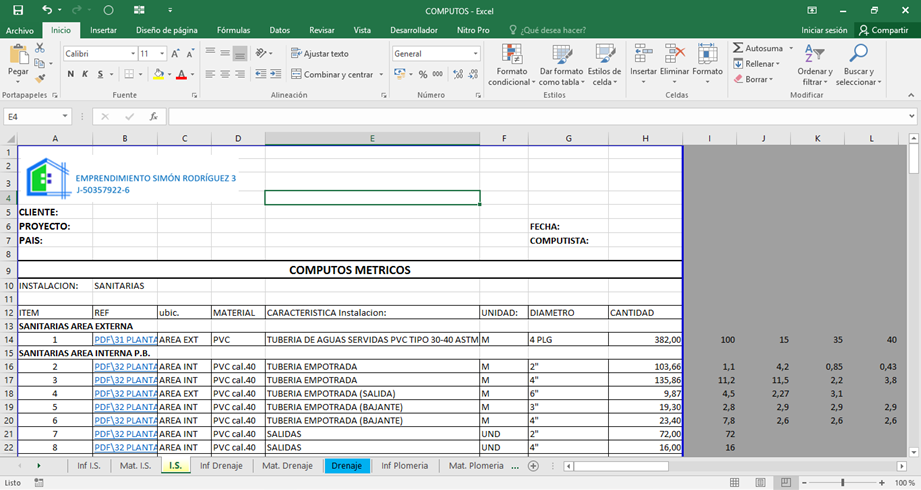Undo the last action
921x490 pixels.
pyautogui.click(x=47, y=10)
